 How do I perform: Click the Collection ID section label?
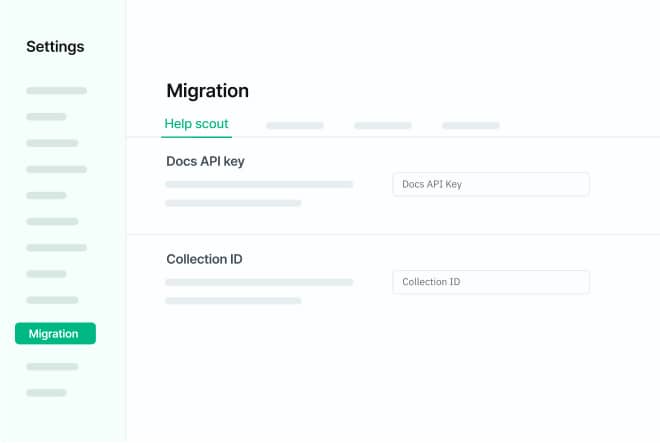204,259
